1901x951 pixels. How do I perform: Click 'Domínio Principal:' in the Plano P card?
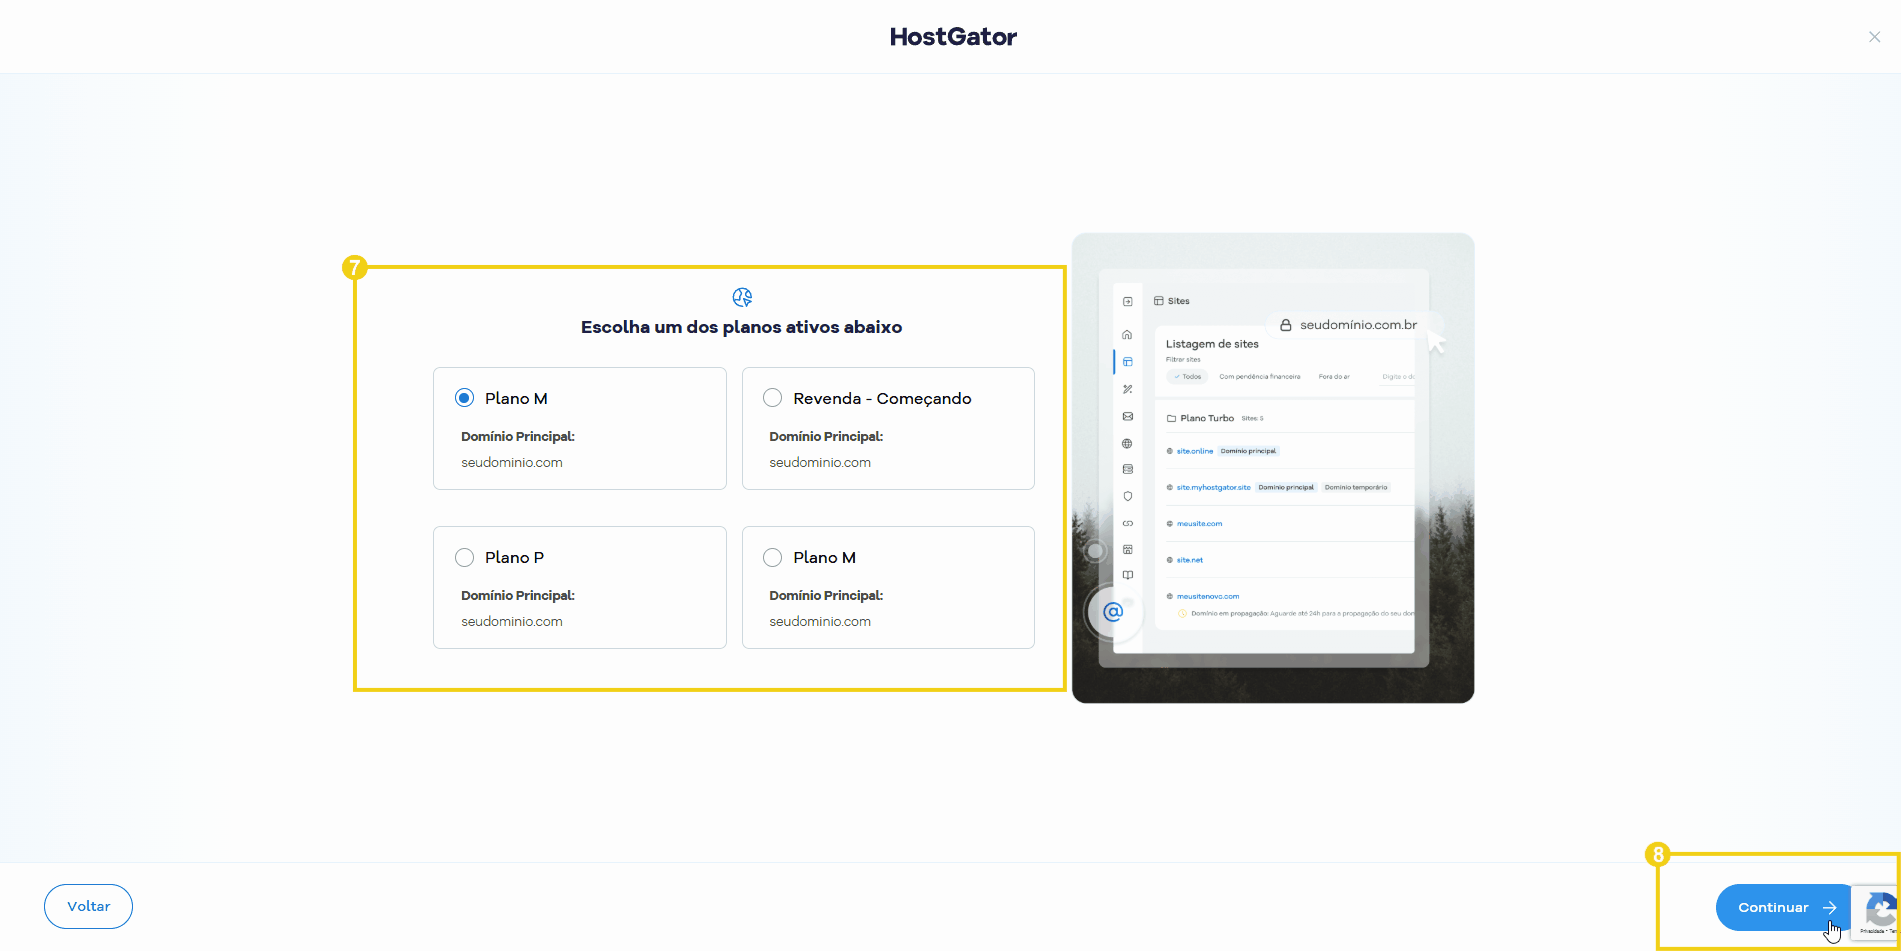[x=518, y=595]
